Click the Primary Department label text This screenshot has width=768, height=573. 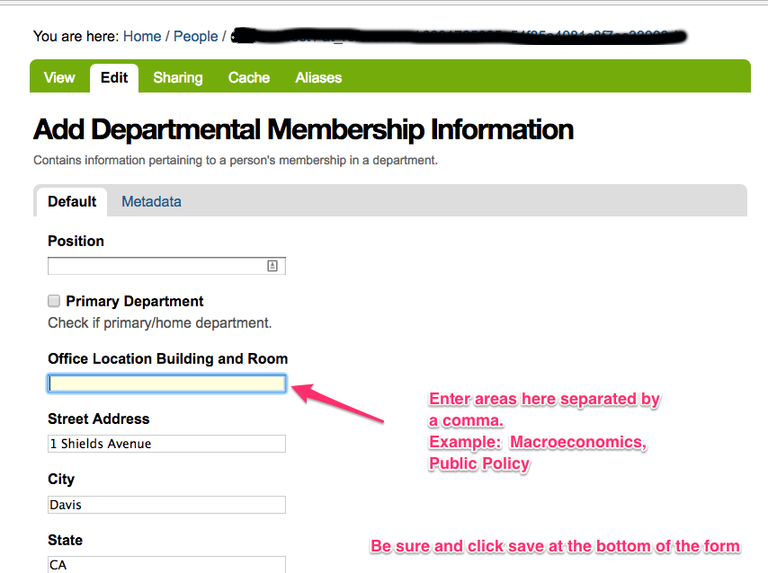coord(134,301)
